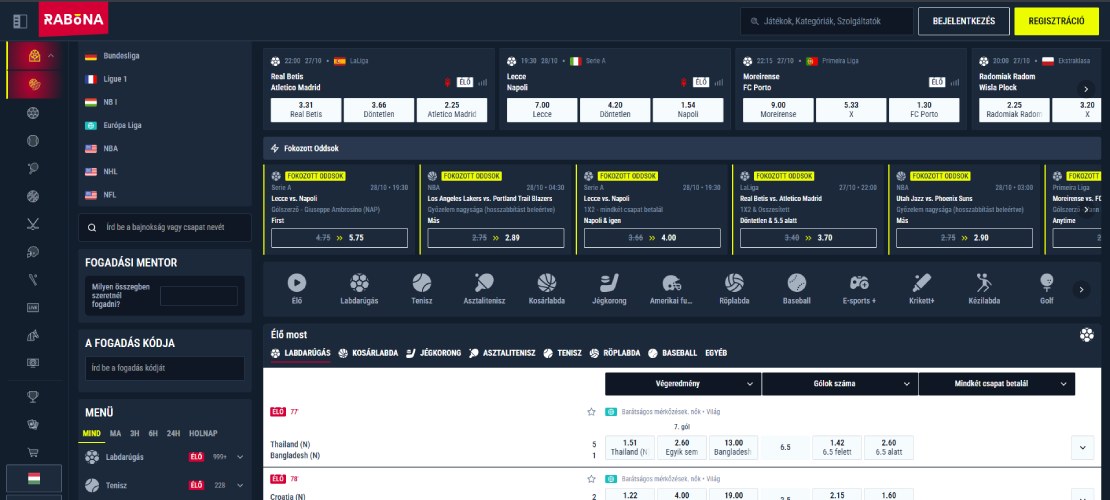Select Golf in the sports carousel
Screen dimensions: 1110x500
pos(1046,289)
